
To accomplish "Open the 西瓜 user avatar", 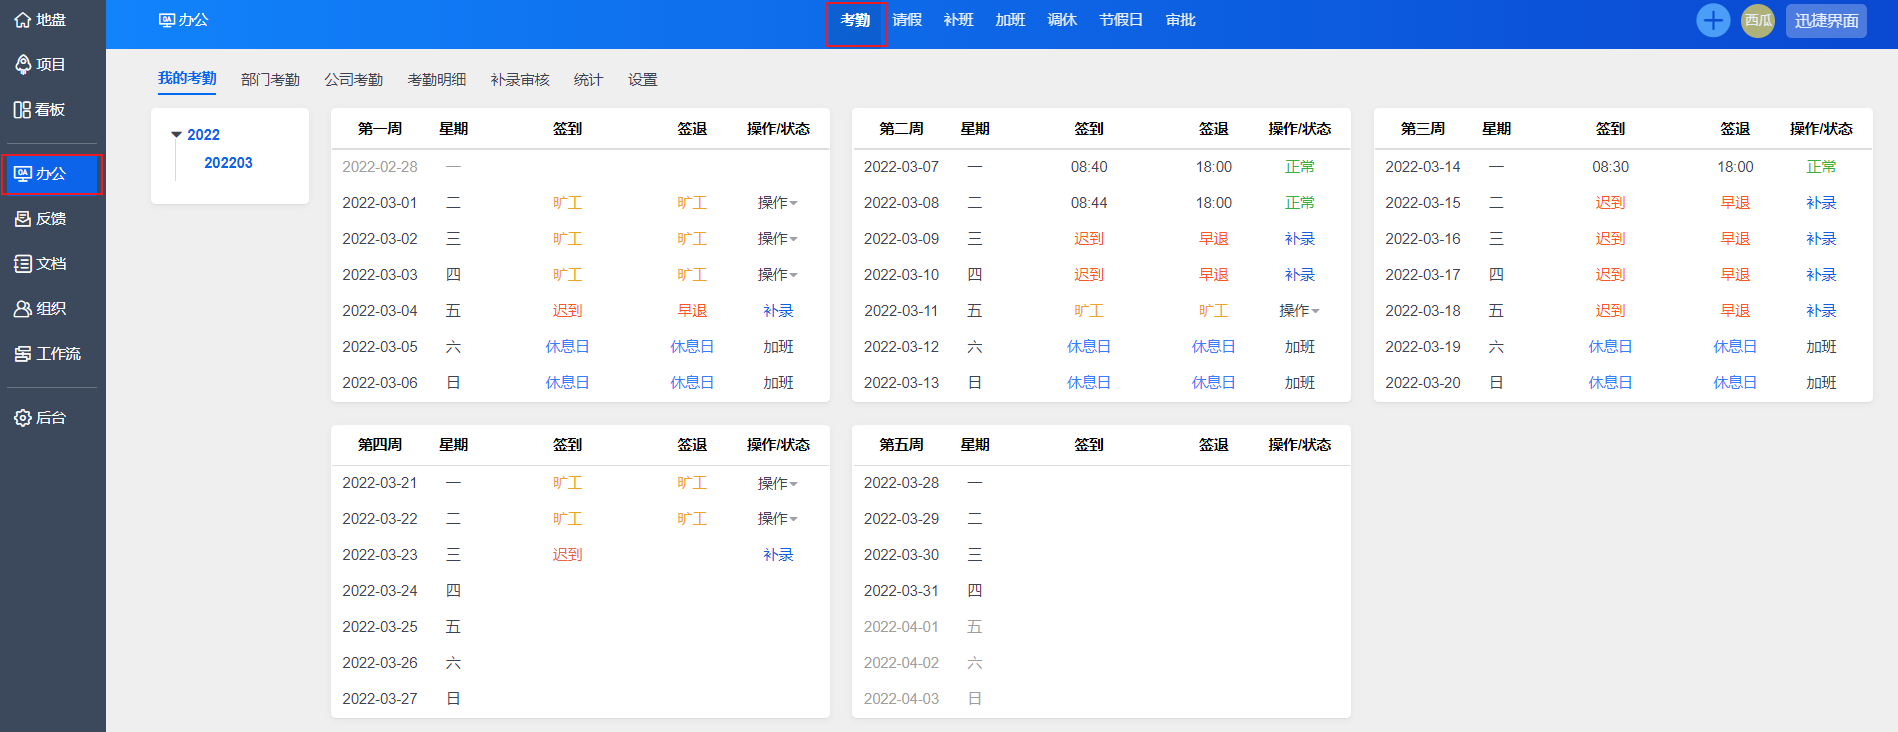I will coord(1757,20).
